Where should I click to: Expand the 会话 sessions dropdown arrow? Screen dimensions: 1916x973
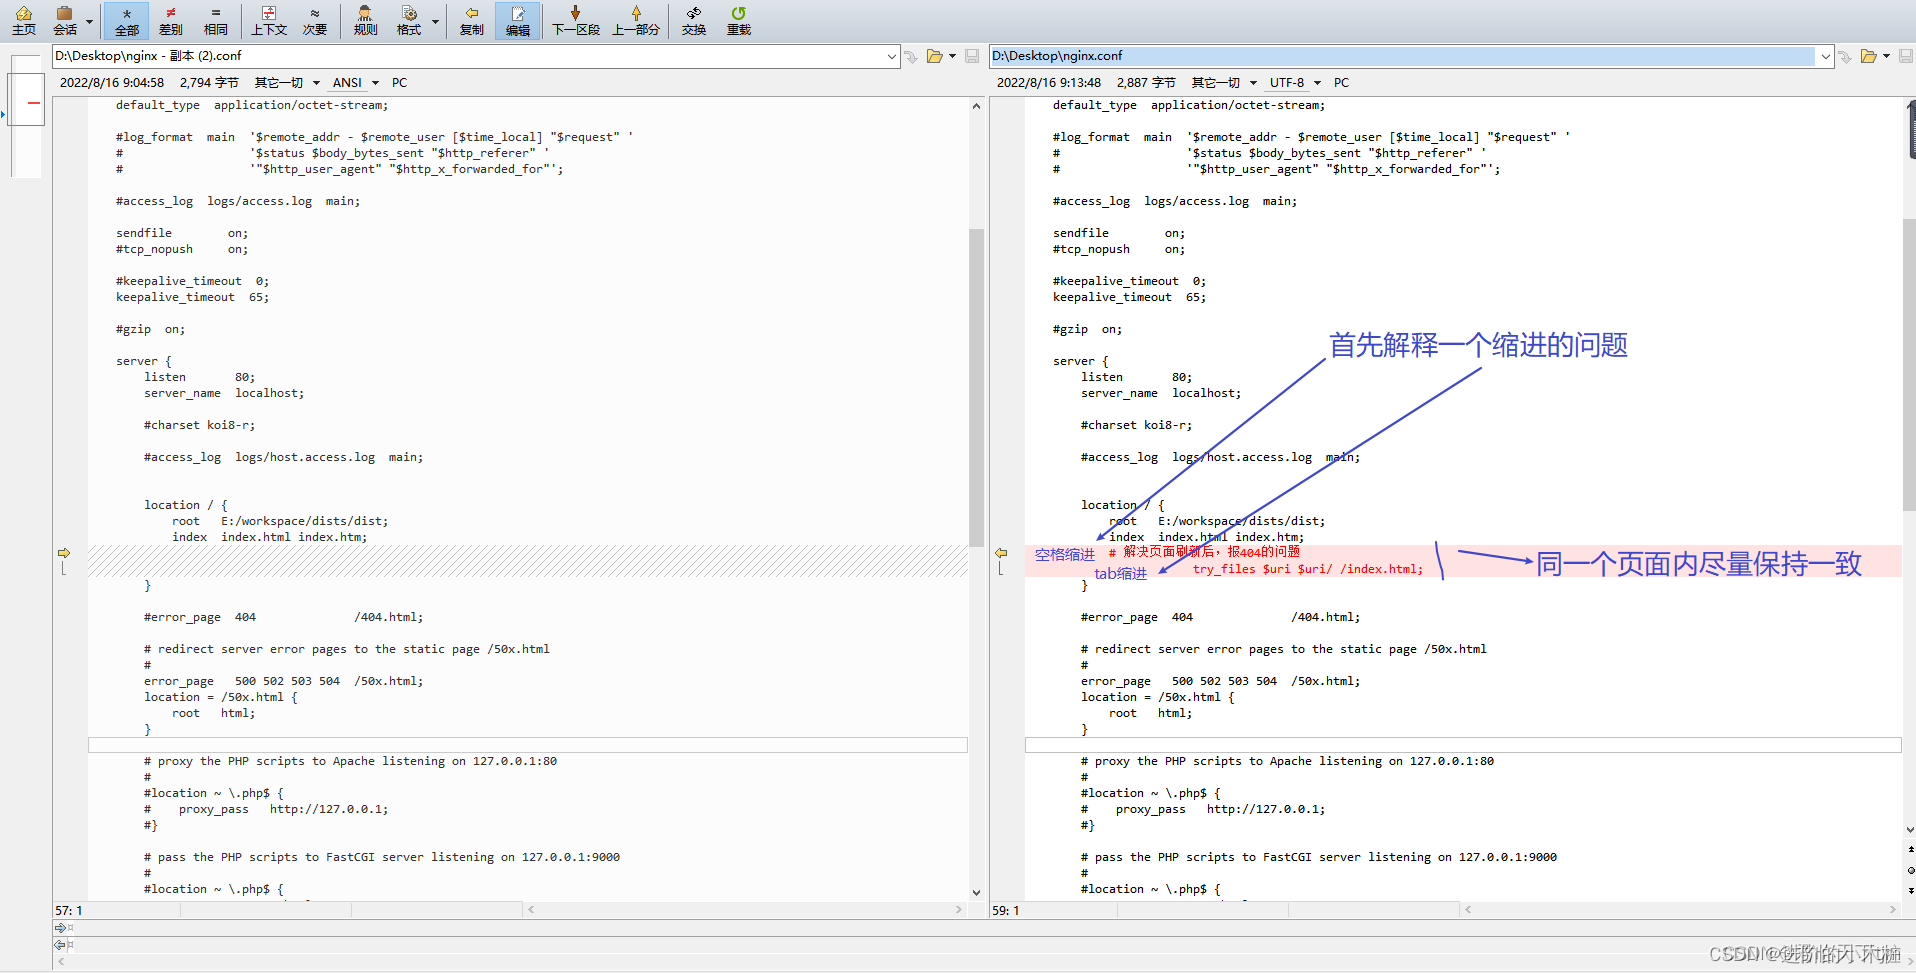coord(89,21)
